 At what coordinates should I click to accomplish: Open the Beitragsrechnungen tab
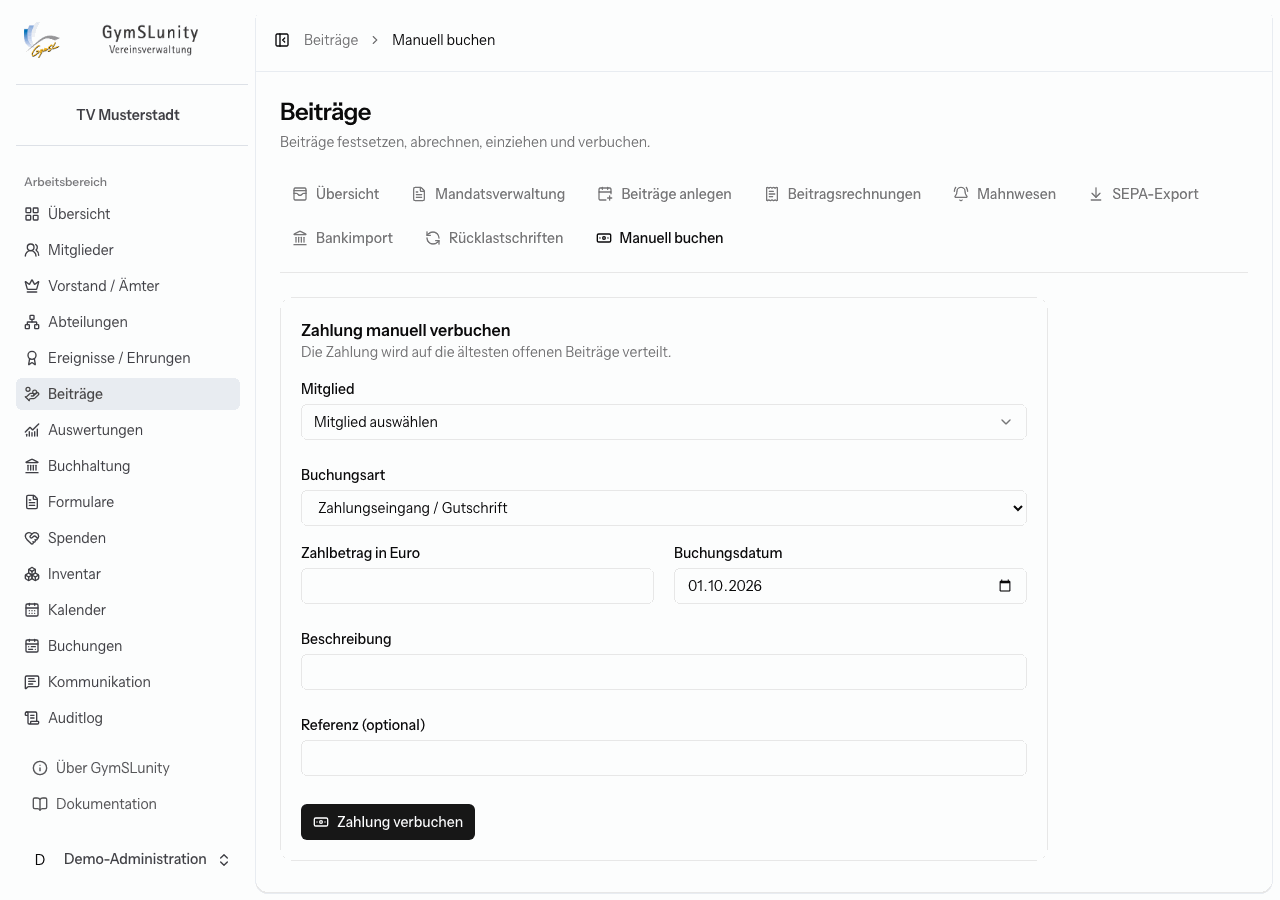(x=842, y=194)
